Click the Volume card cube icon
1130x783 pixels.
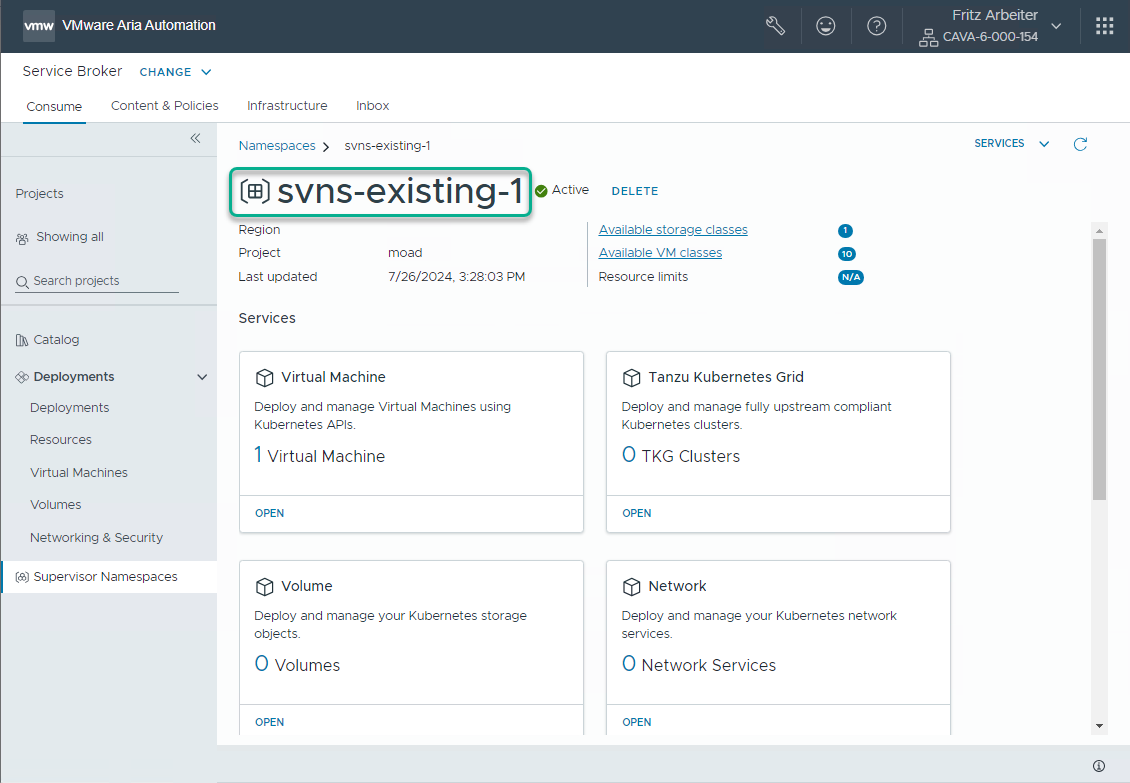coord(264,586)
